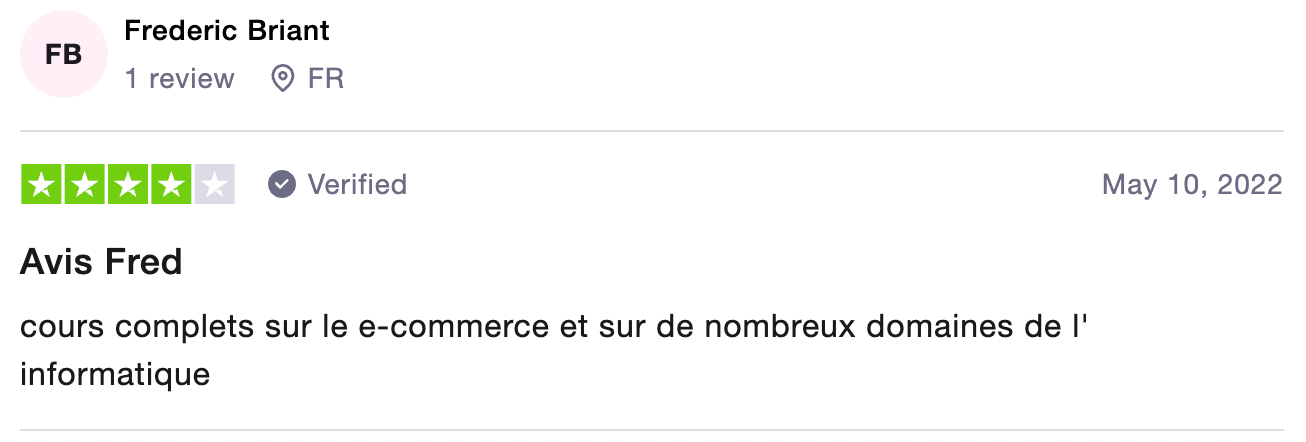Viewport: 1306px width, 442px height.
Task: Click the word "informatique" in the review
Action: [115, 375]
